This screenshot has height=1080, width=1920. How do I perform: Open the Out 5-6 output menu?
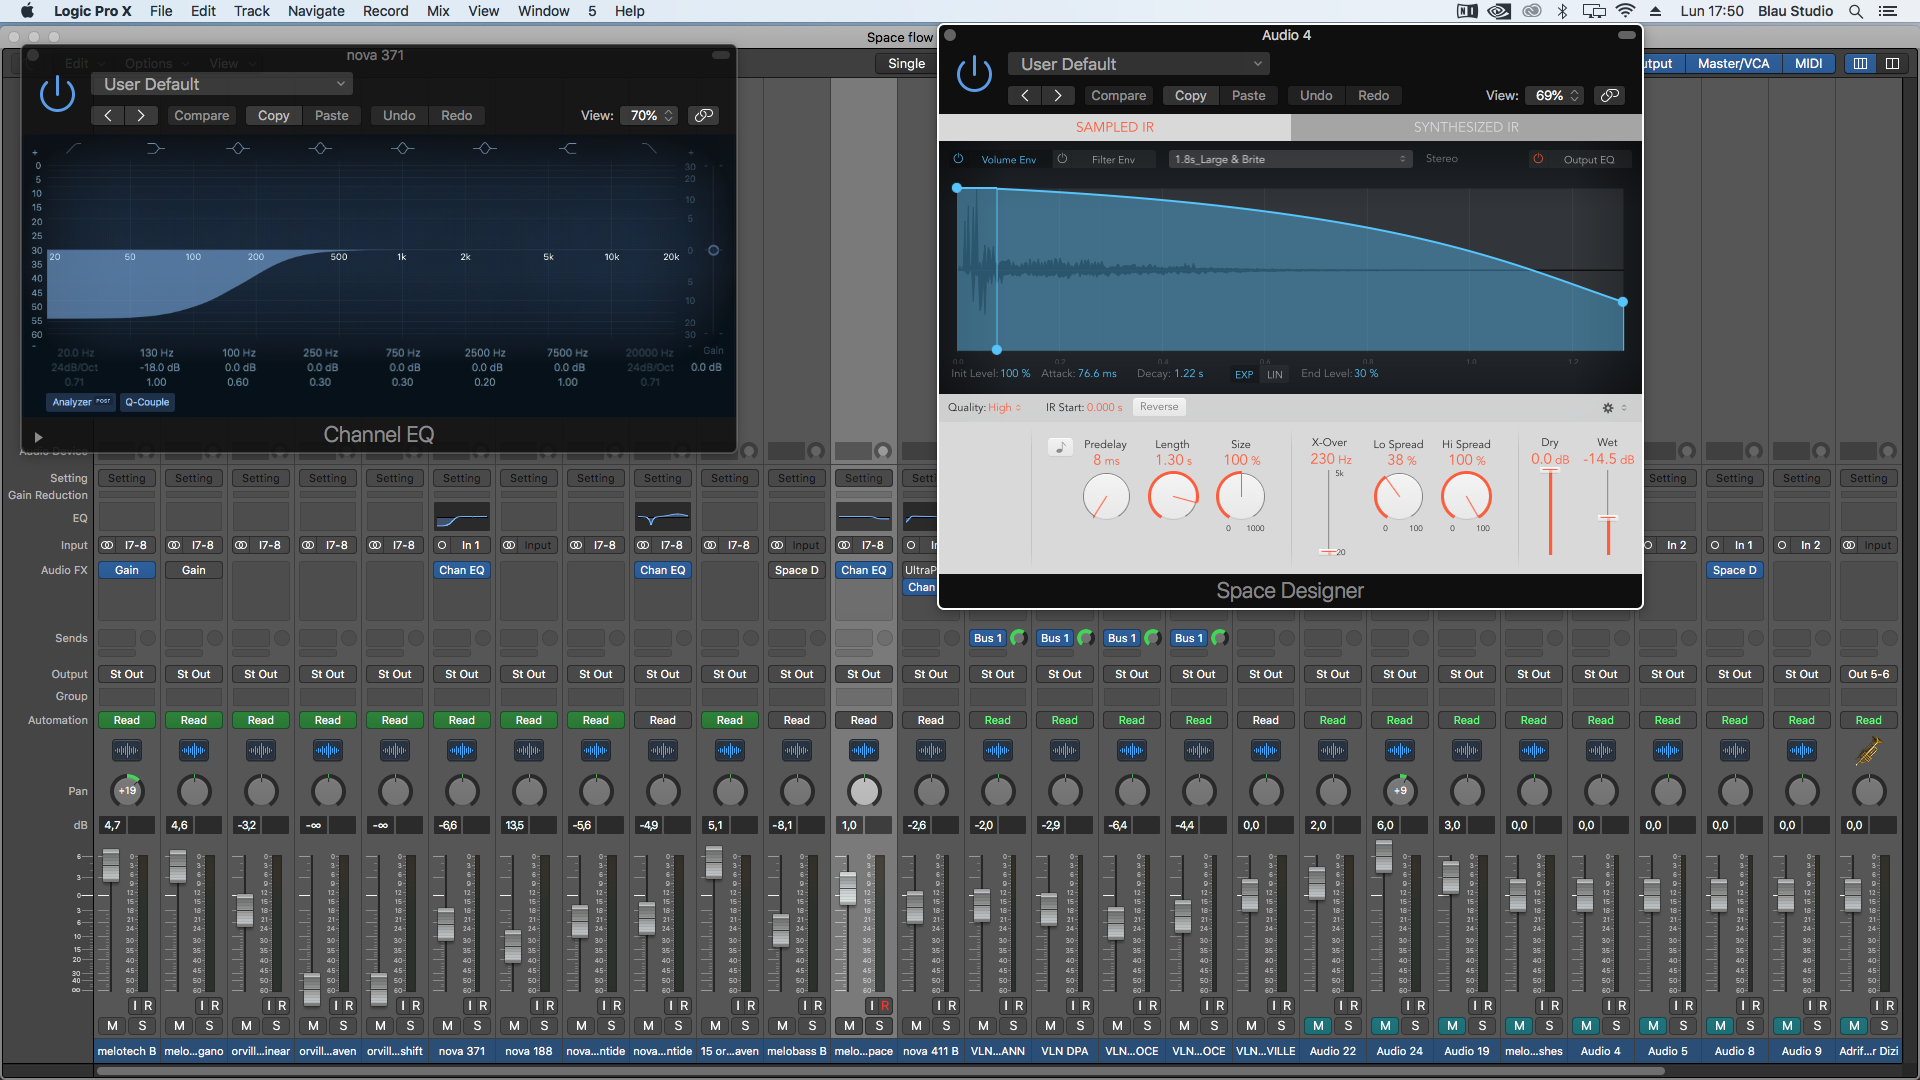tap(1868, 674)
